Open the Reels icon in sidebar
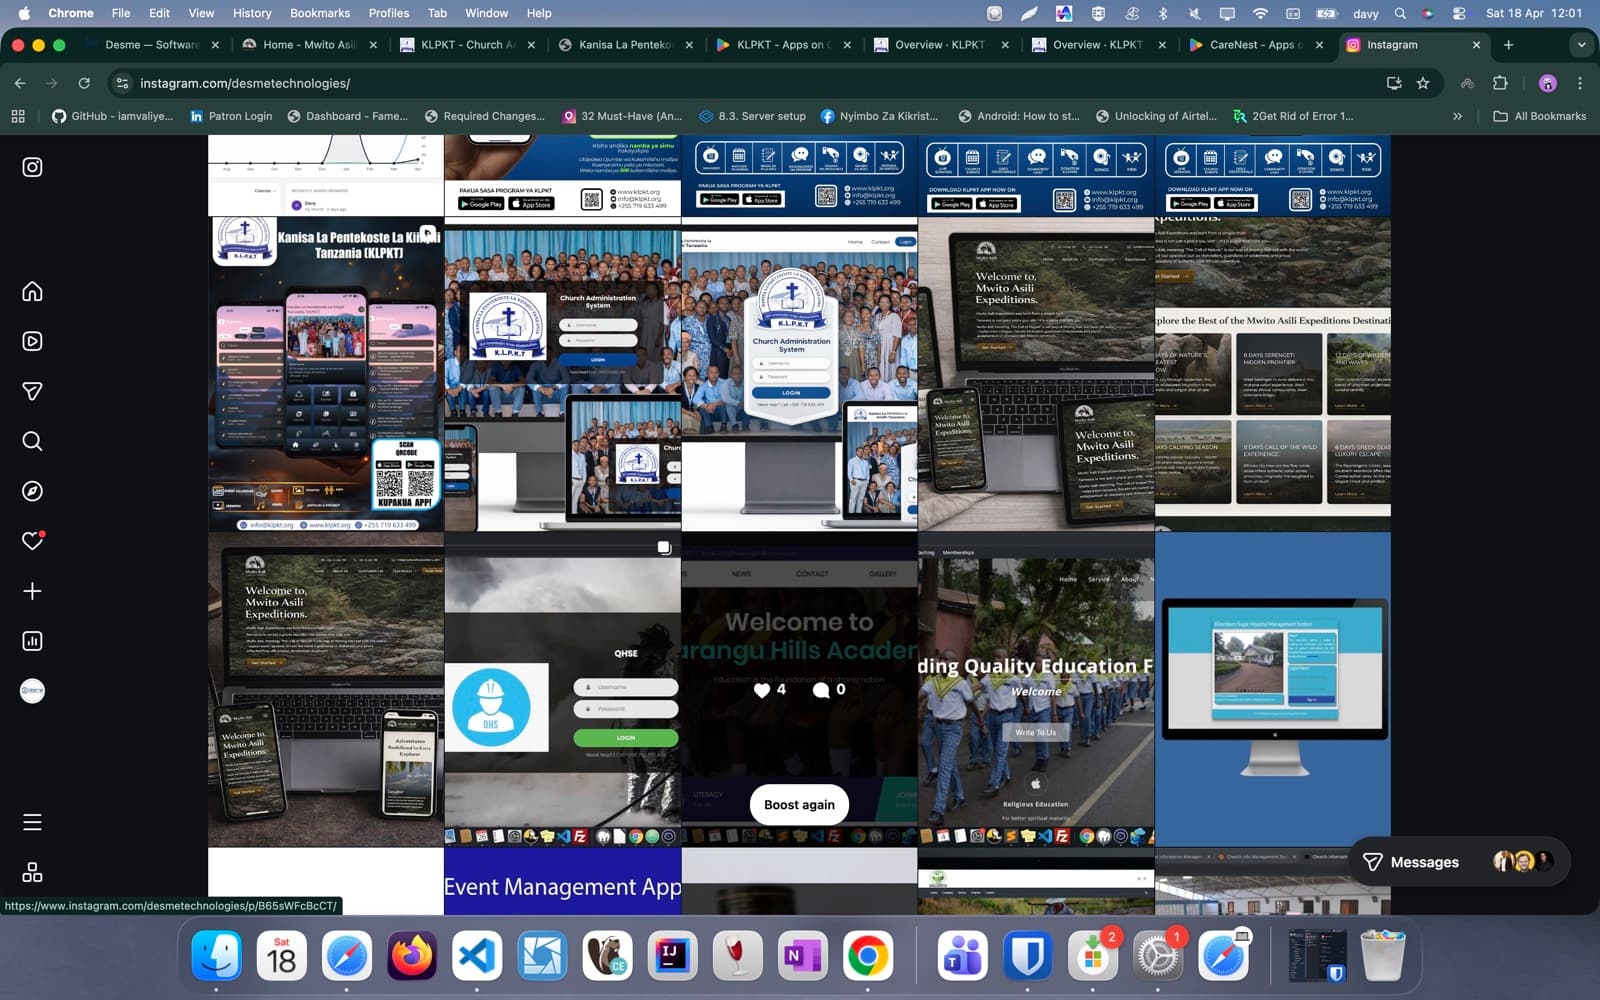Image resolution: width=1600 pixels, height=1000 pixels. click(32, 341)
